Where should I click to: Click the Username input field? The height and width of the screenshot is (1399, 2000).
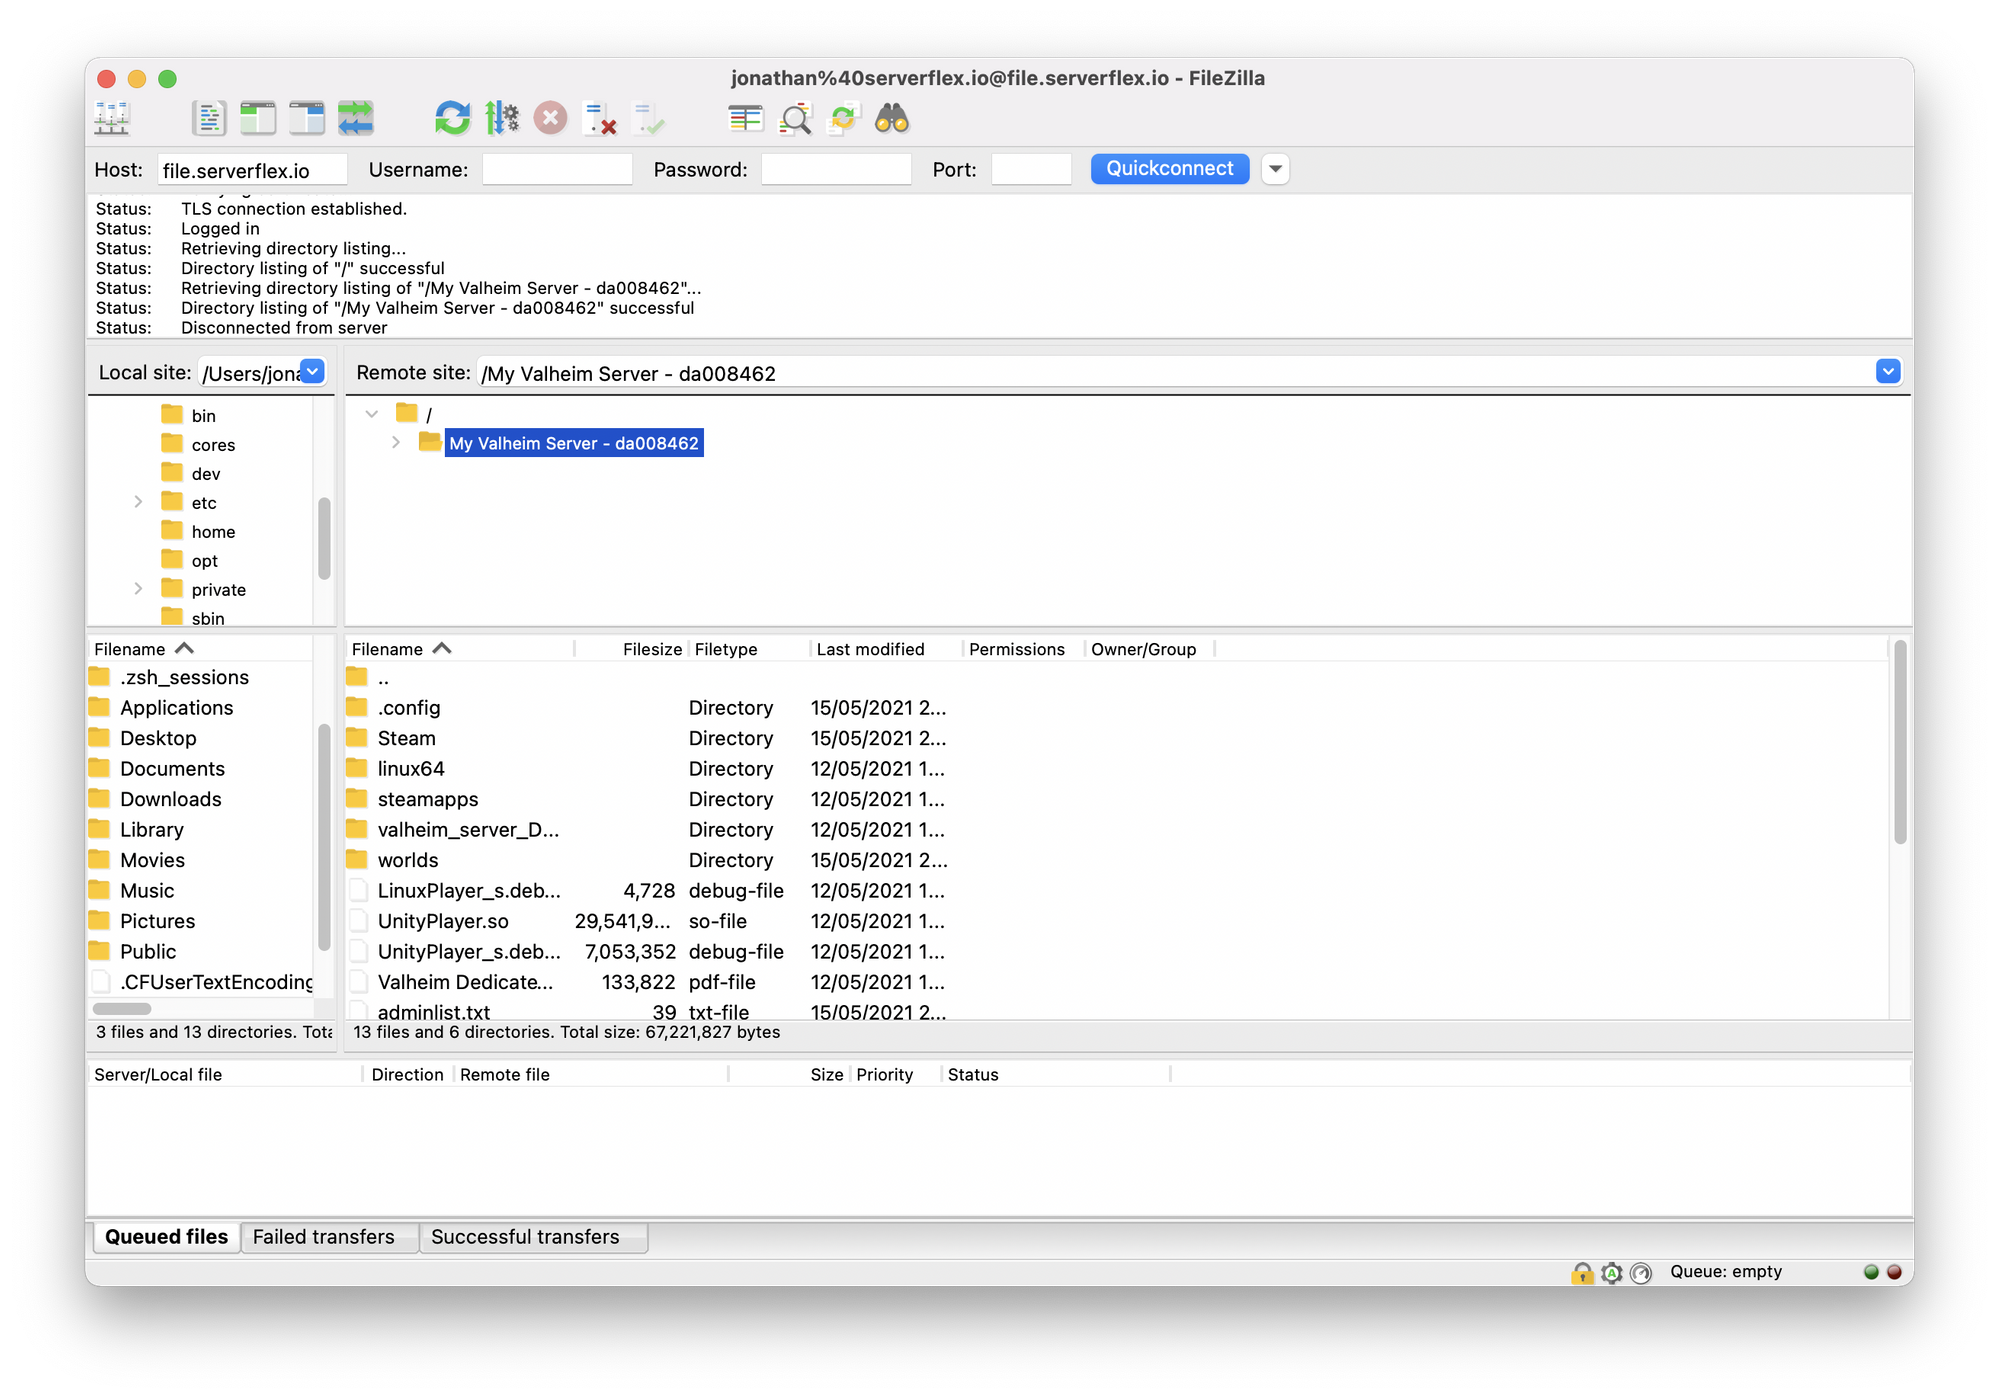point(557,170)
